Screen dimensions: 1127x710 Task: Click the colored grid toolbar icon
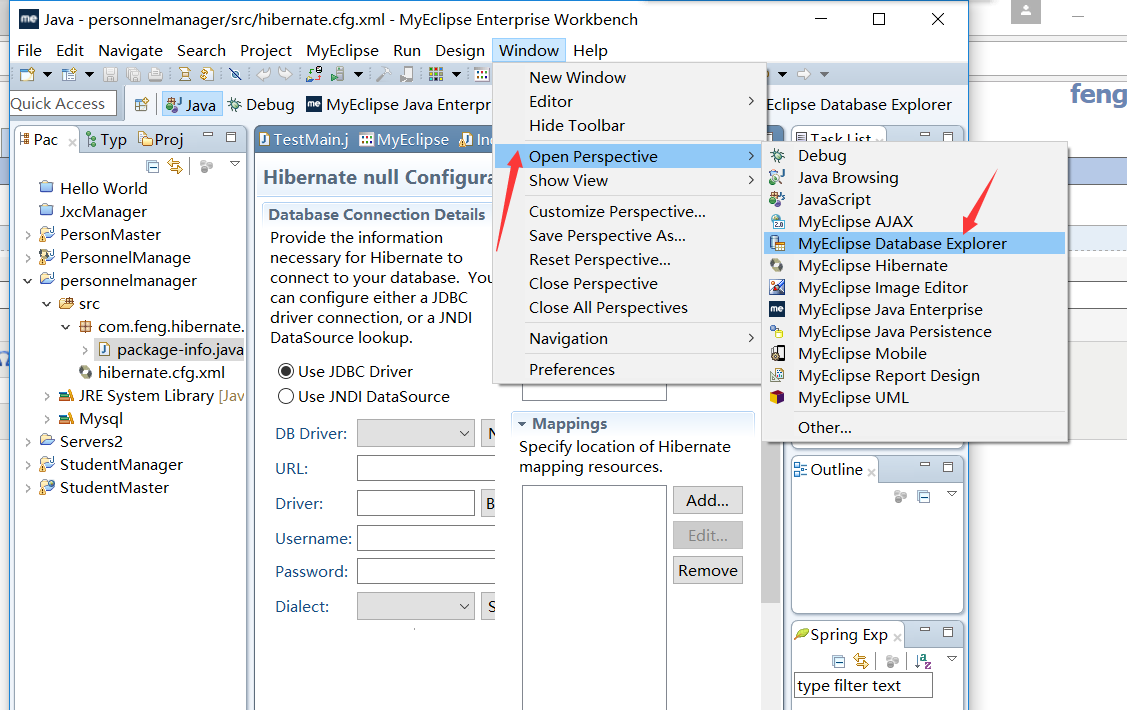pyautogui.click(x=436, y=74)
